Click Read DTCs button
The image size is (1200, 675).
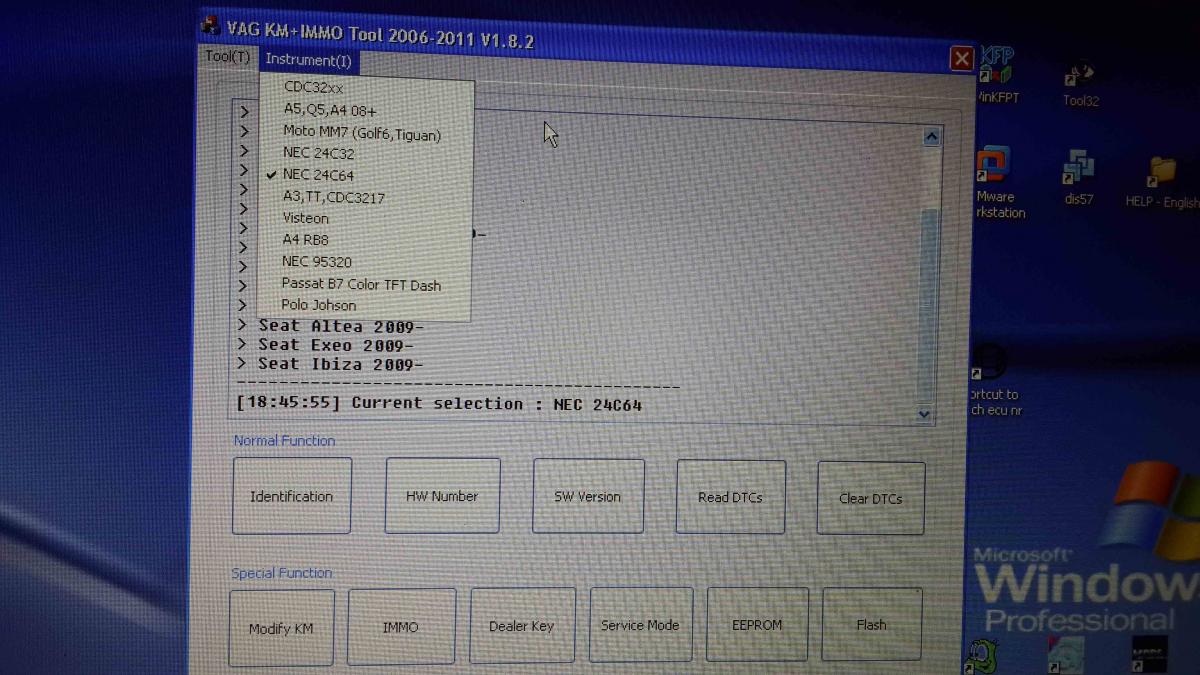point(731,497)
